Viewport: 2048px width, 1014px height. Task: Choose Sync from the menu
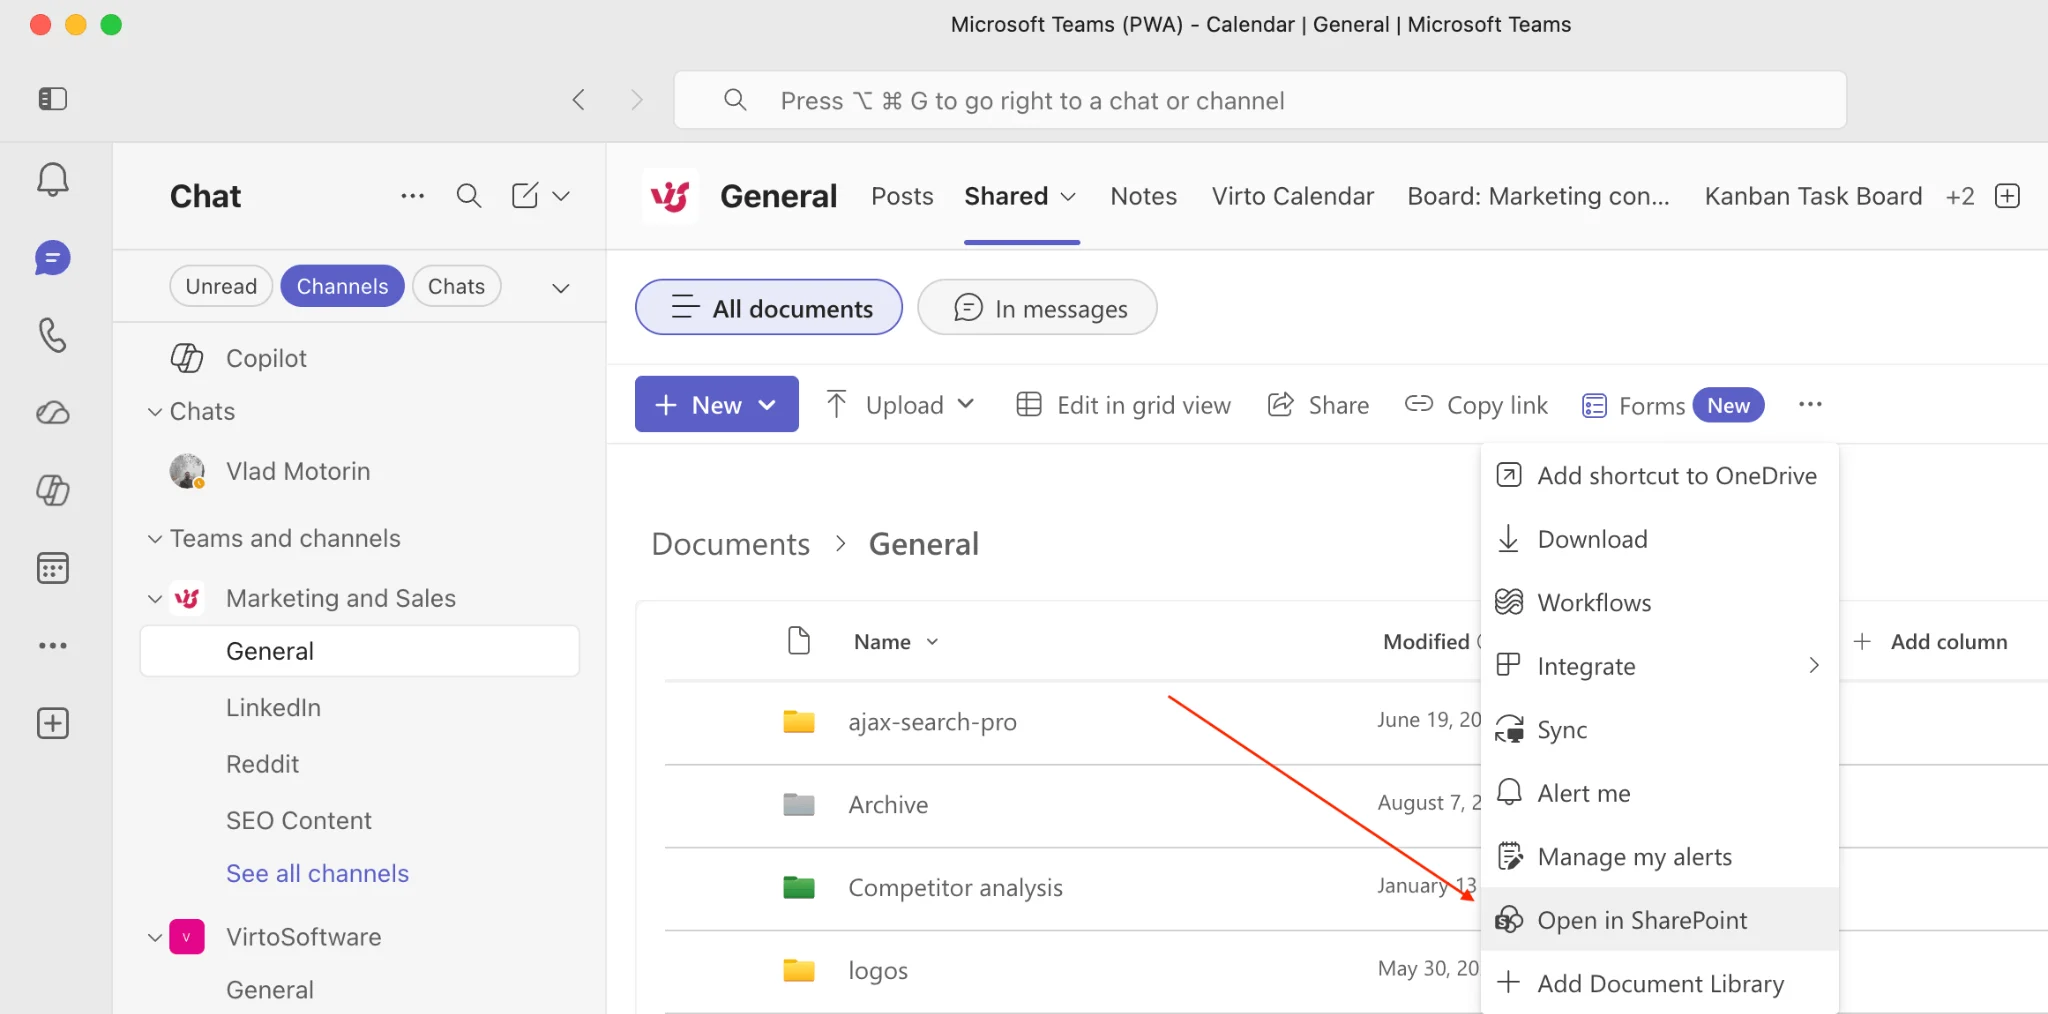(1660, 730)
